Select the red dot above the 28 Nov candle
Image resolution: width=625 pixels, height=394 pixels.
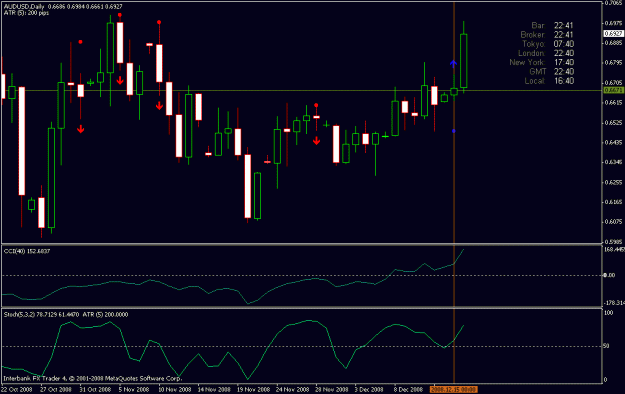point(316,105)
